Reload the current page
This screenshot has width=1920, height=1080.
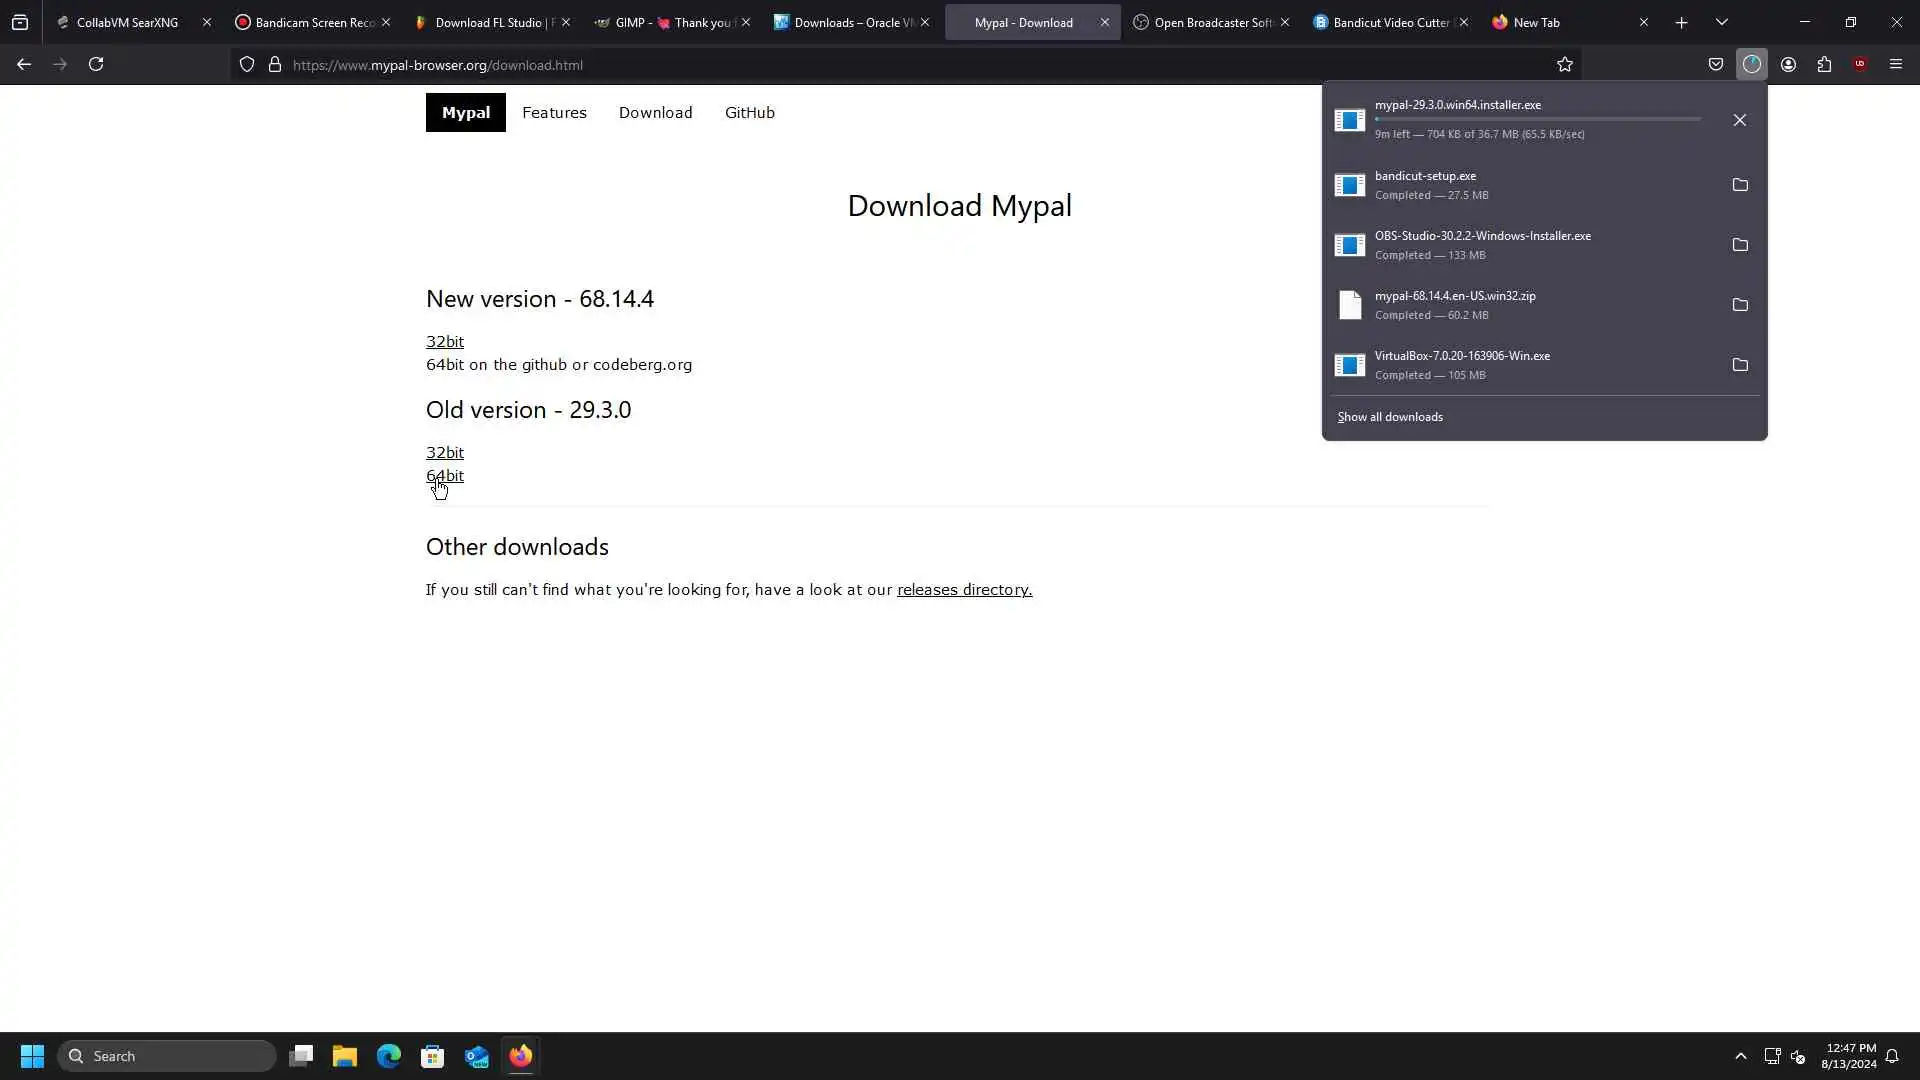96,65
